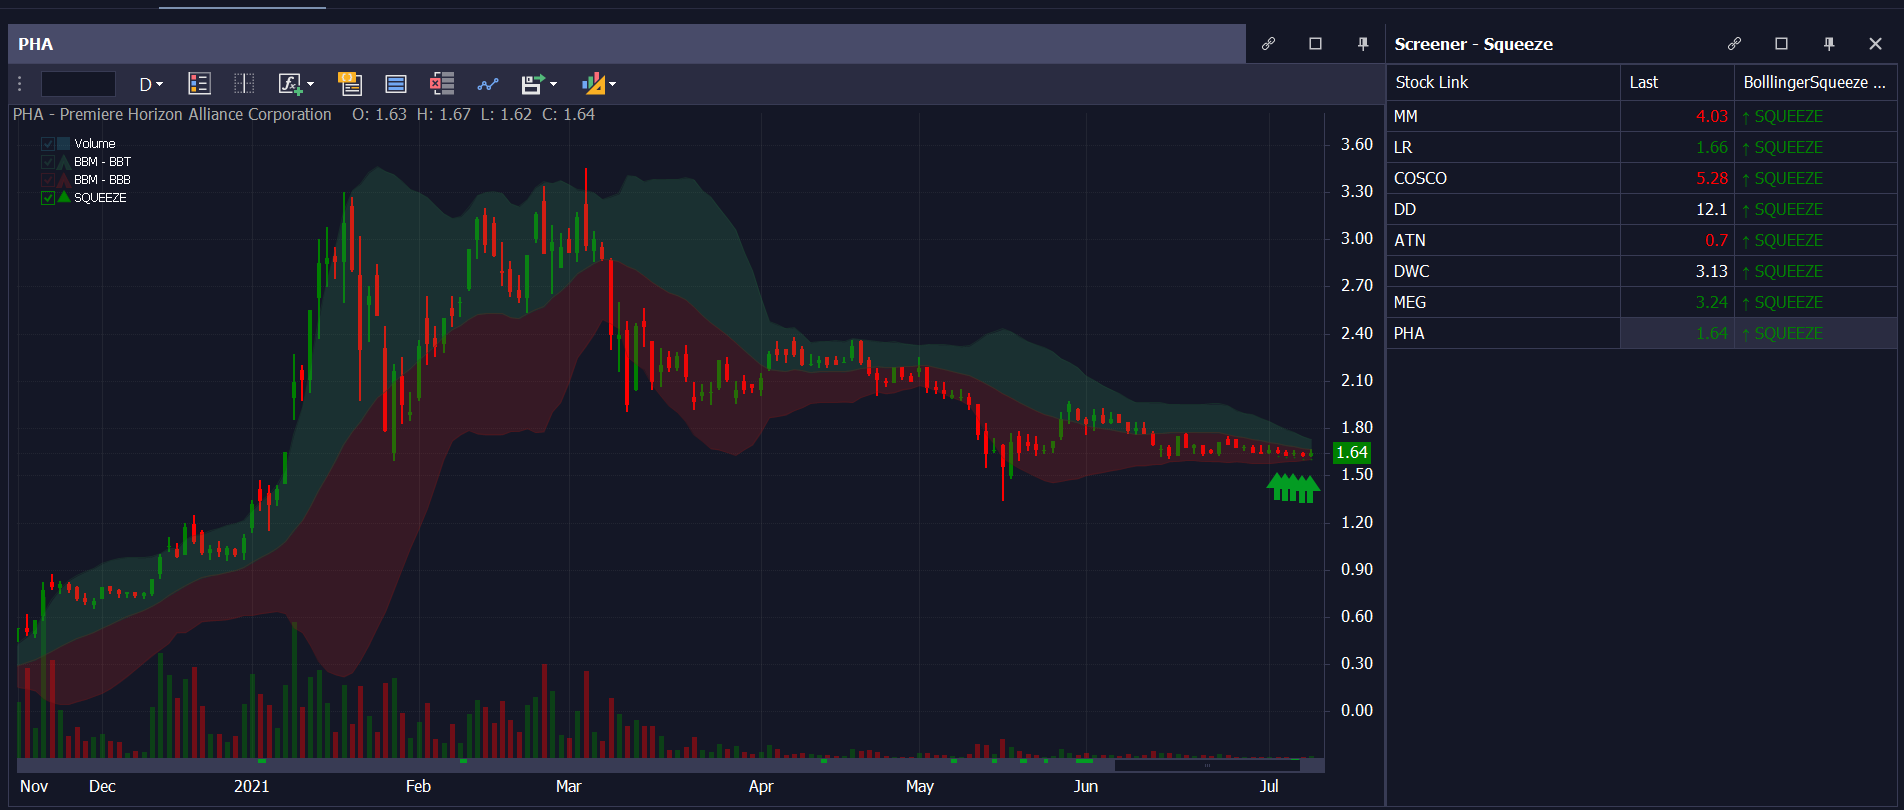Open the data list view icon
The height and width of the screenshot is (810, 1904).
(x=199, y=84)
